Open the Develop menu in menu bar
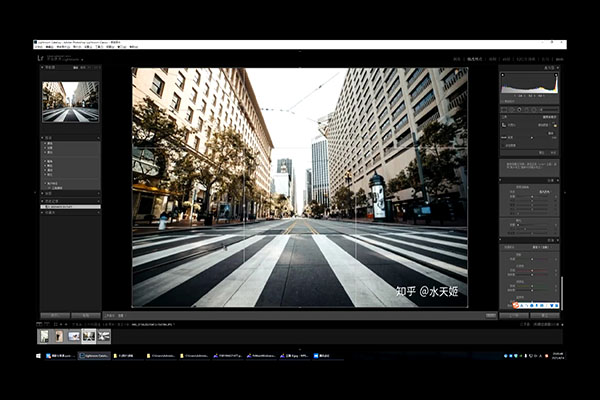The height and width of the screenshot is (400, 600). [x=64, y=47]
